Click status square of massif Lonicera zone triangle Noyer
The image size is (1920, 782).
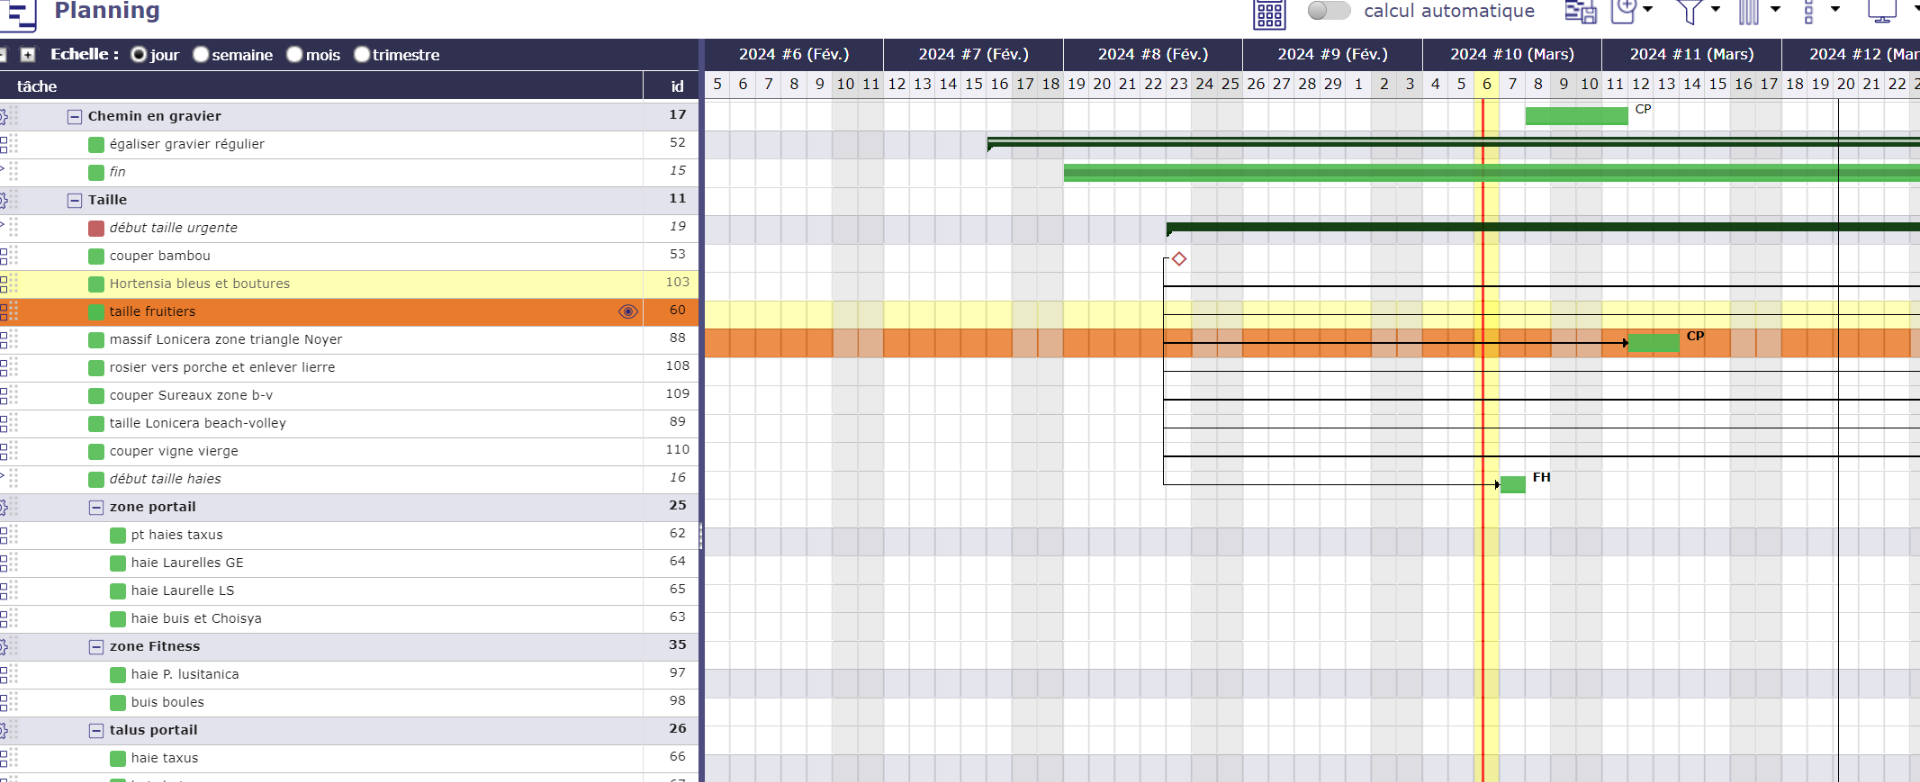coord(96,341)
